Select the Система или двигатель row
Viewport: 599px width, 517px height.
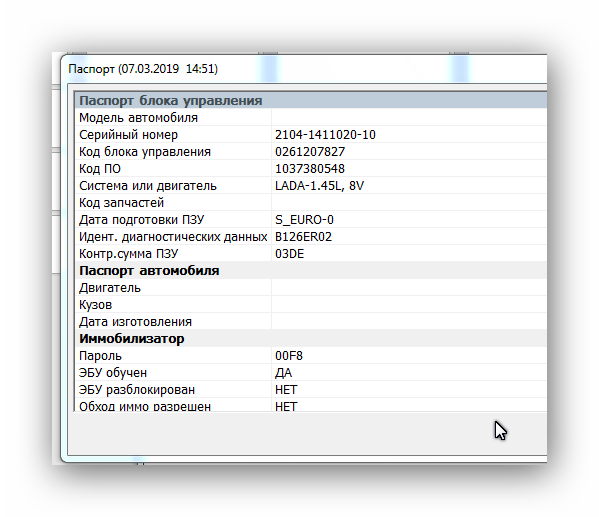pos(311,186)
